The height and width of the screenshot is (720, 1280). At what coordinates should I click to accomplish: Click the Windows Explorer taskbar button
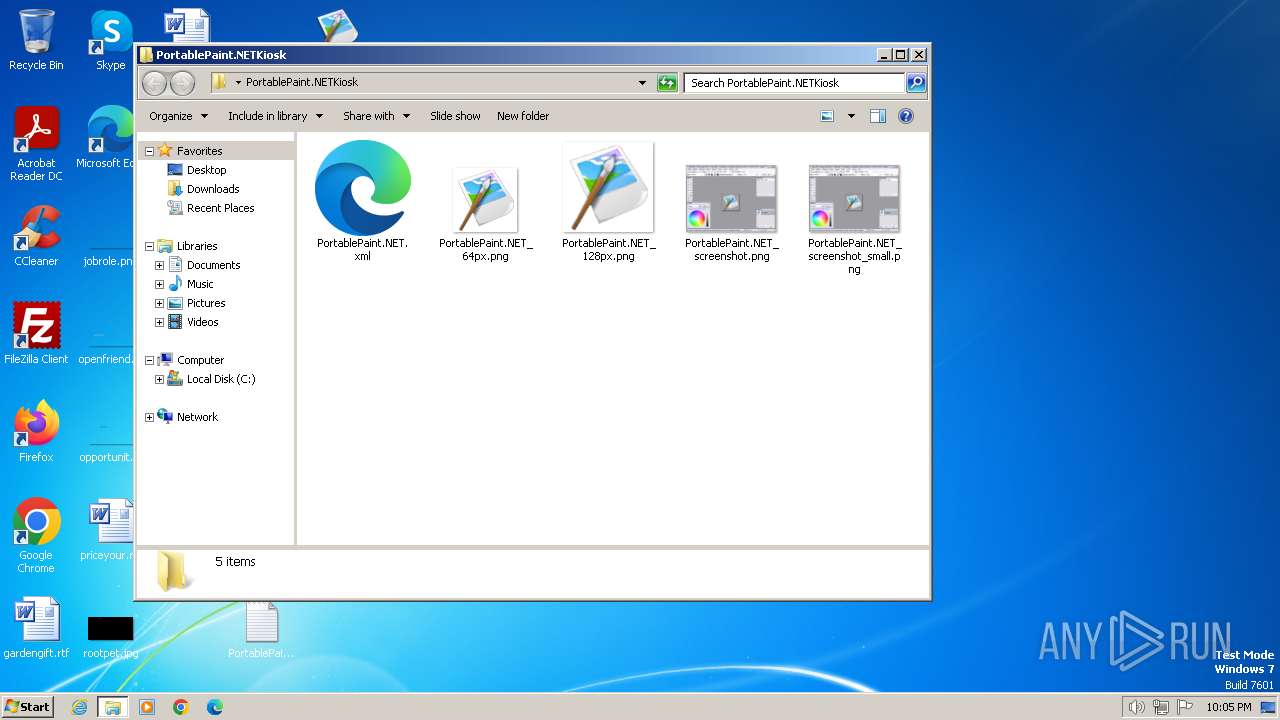[x=113, y=707]
